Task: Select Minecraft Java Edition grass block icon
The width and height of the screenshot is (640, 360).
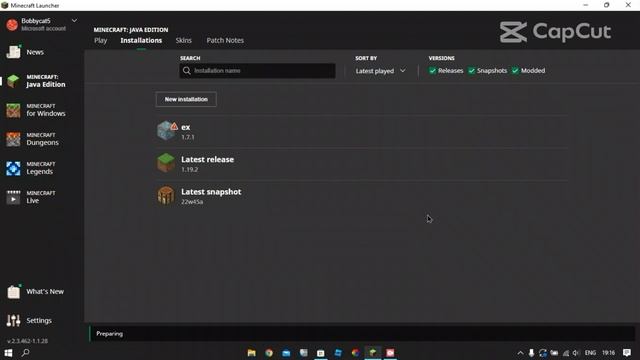Action: 13,81
